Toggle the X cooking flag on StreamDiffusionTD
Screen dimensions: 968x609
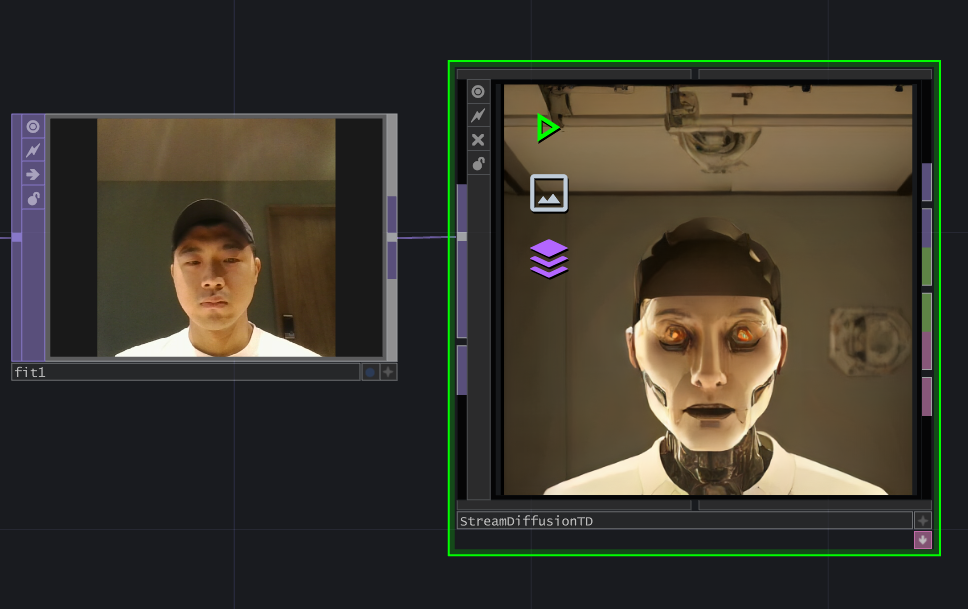coord(478,140)
